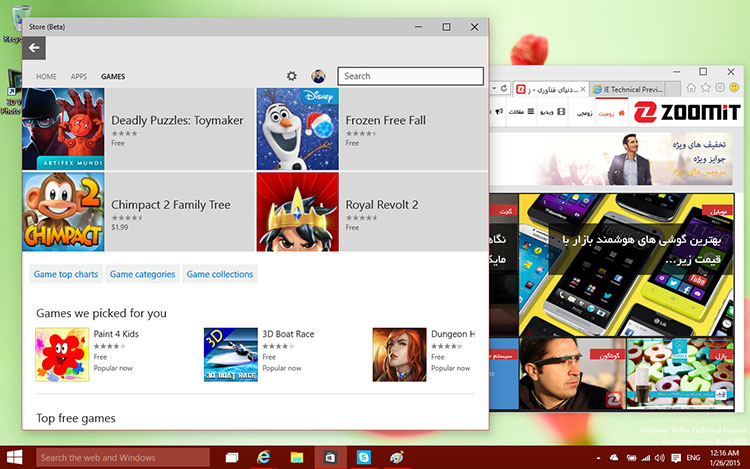Image resolution: width=750 pixels, height=469 pixels.
Task: Open Task View on the taskbar
Action: [x=232, y=457]
